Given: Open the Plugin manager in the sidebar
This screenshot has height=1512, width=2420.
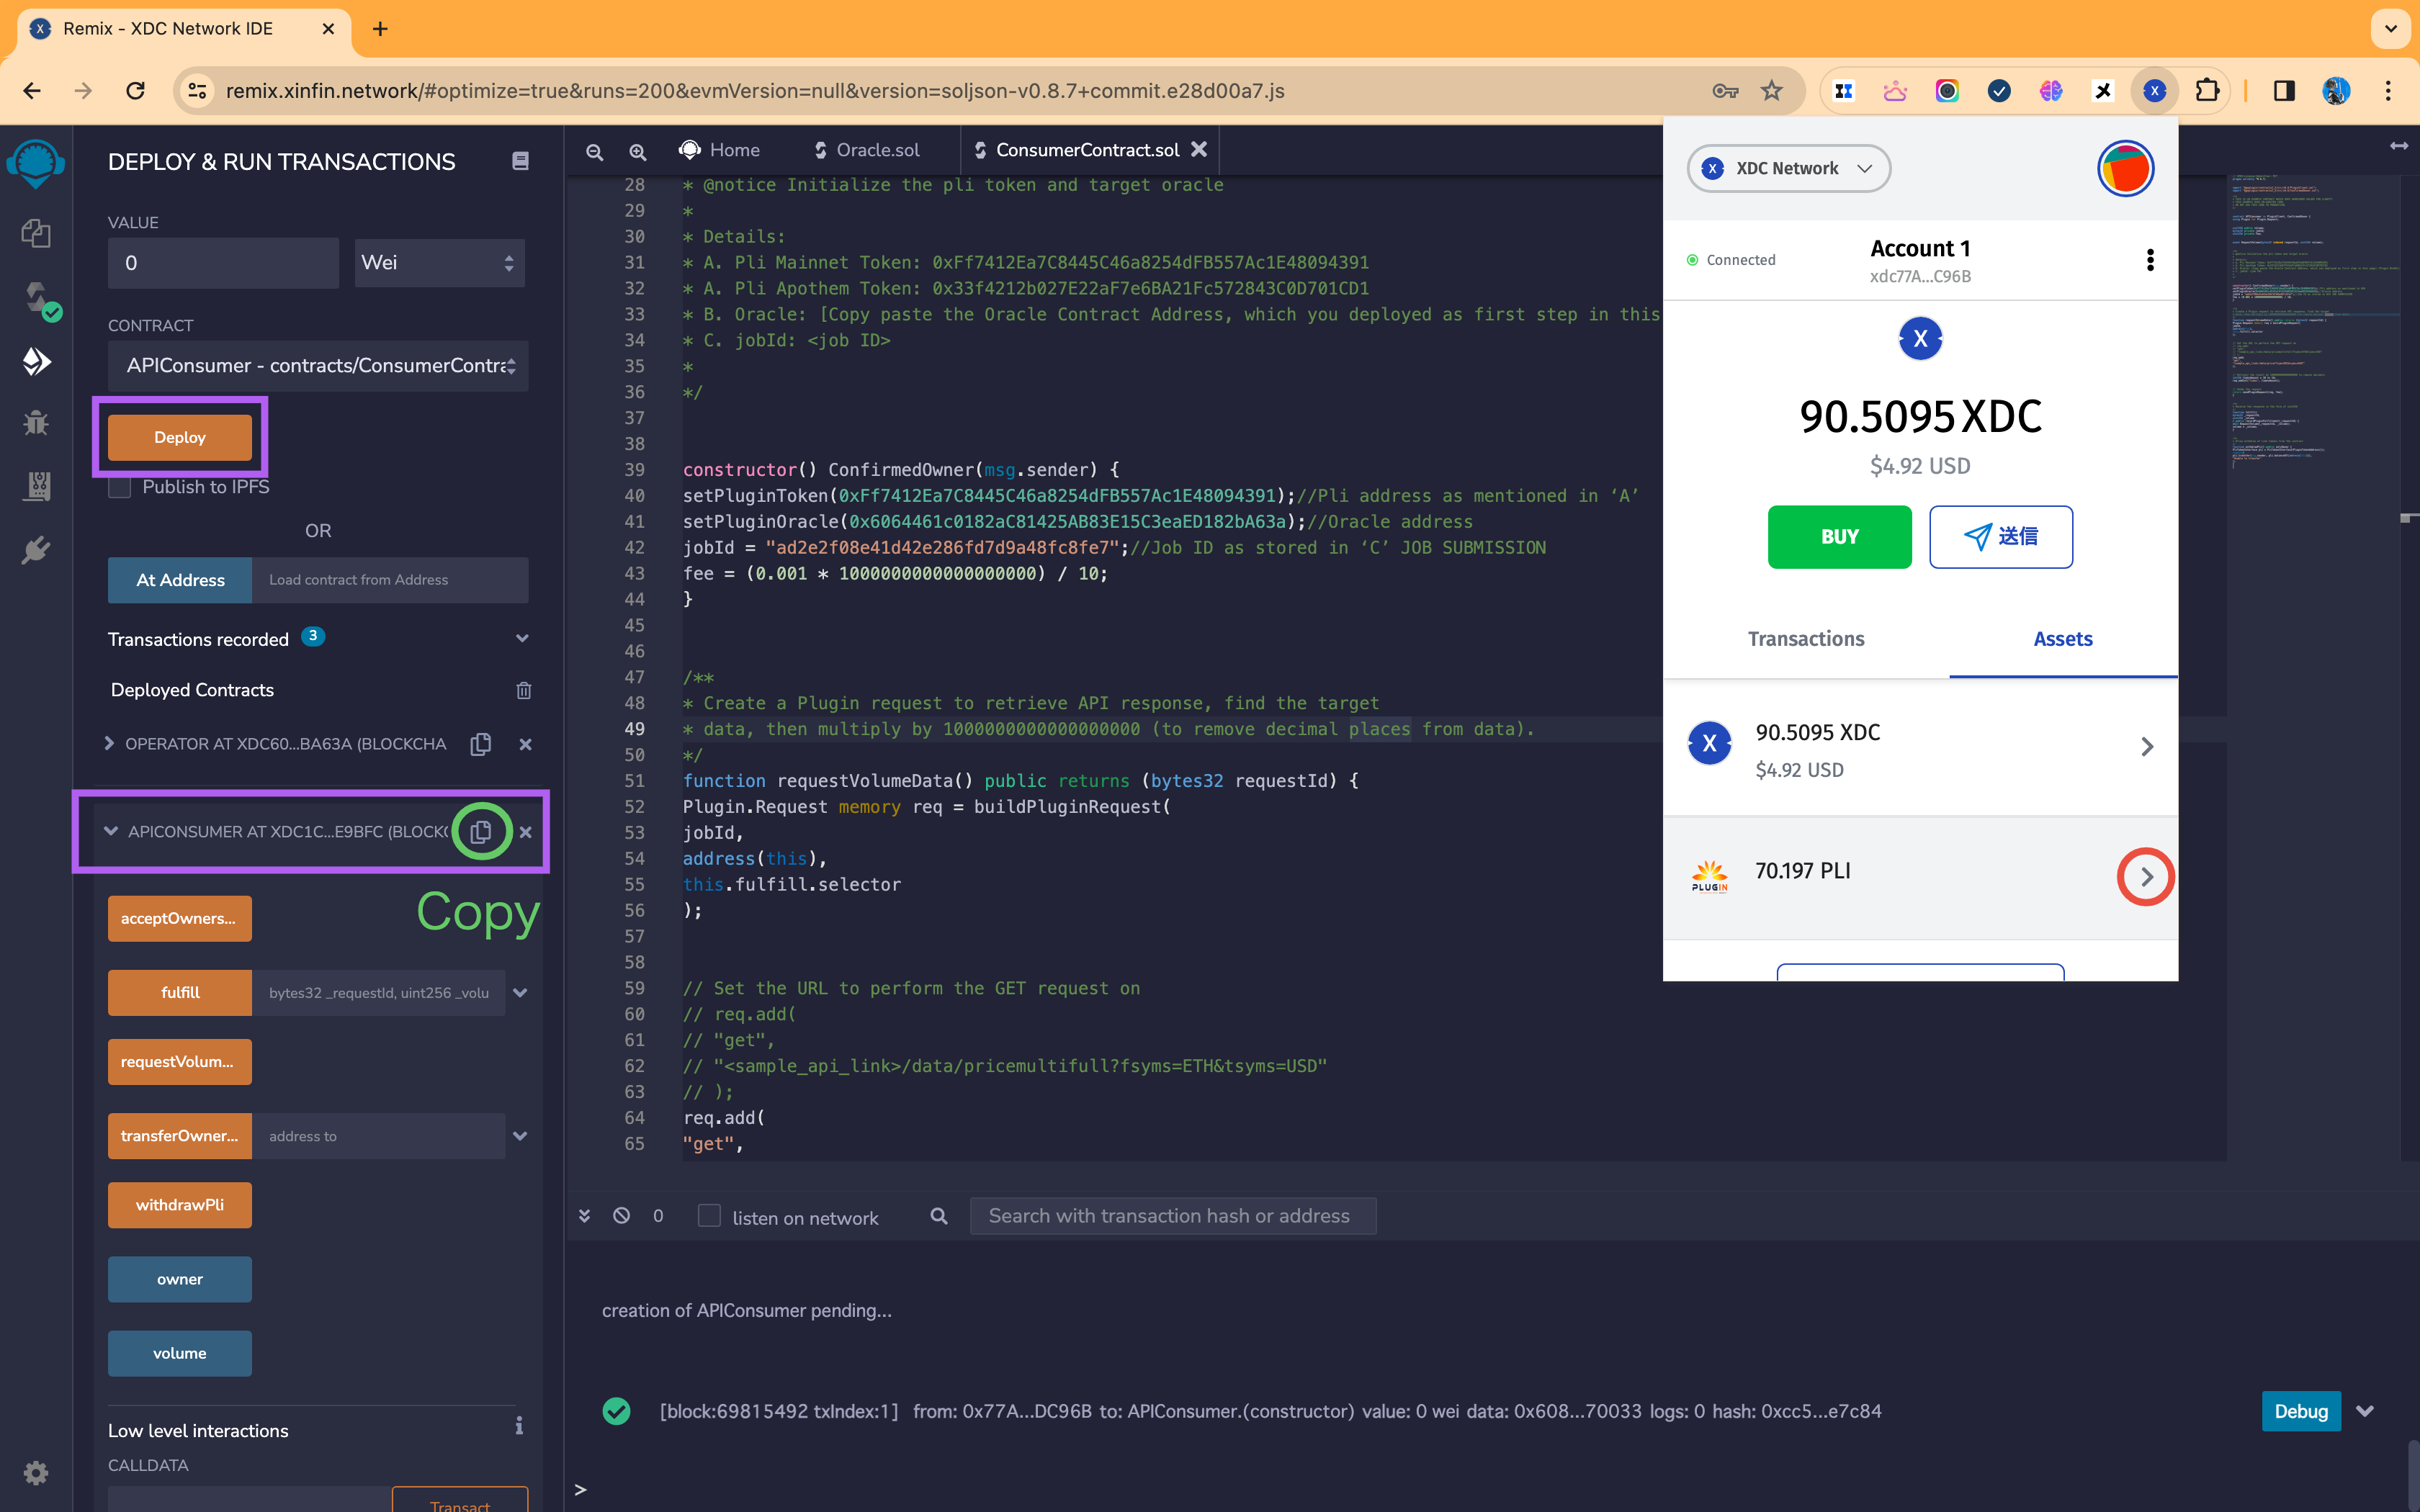Looking at the screenshot, I should [36, 548].
